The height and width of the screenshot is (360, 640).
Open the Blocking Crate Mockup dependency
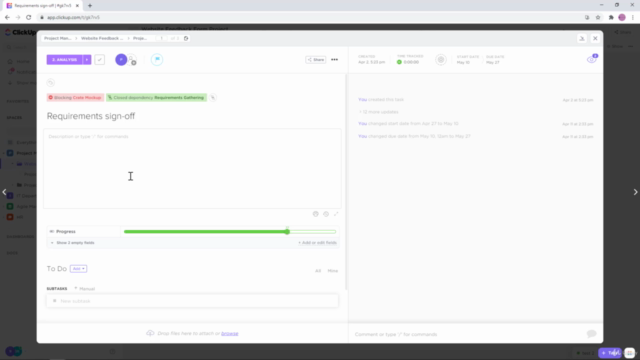(x=75, y=98)
